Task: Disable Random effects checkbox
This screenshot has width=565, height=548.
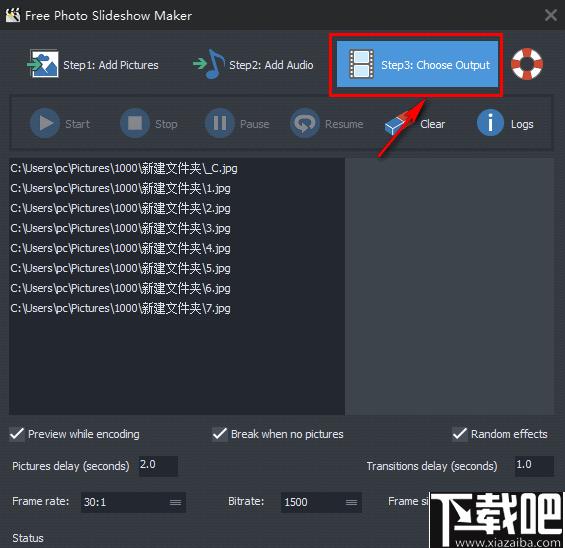Action: click(460, 434)
